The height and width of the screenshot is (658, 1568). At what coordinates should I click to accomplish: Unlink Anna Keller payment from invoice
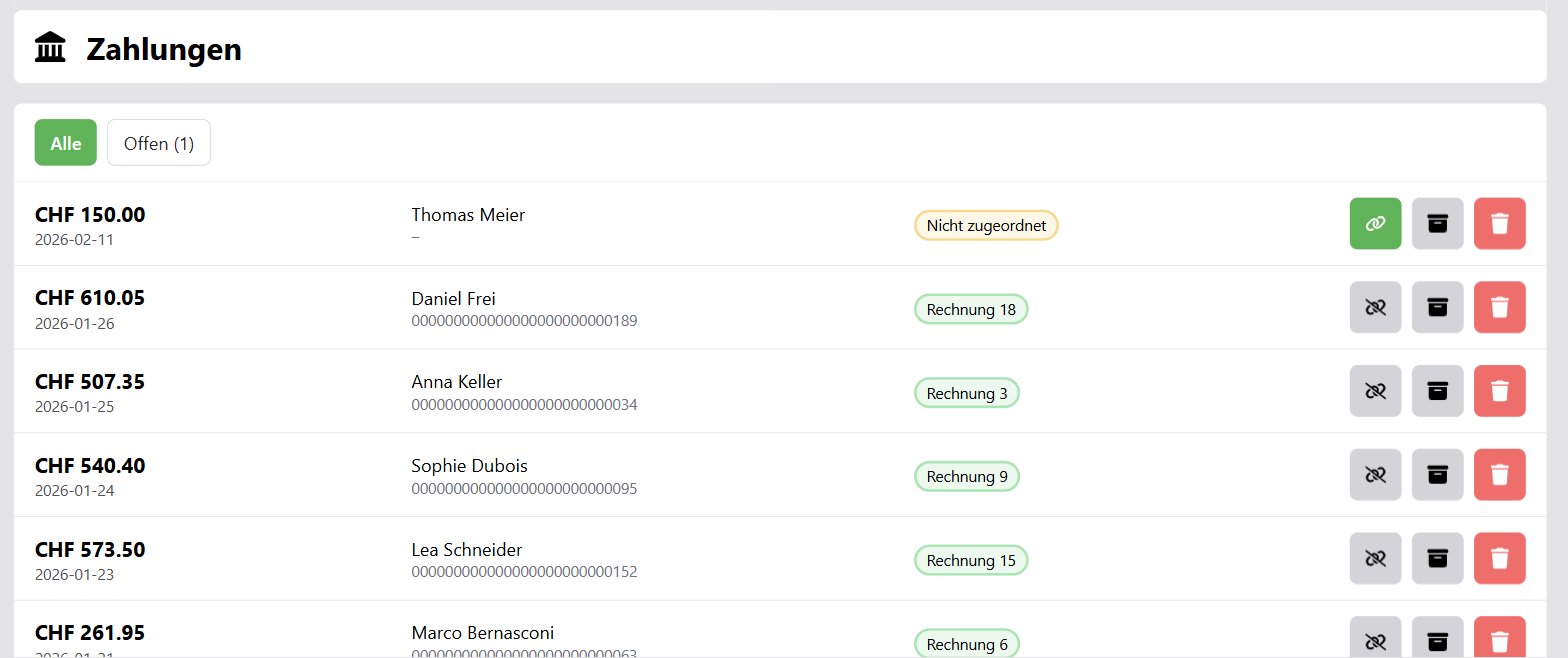1375,391
